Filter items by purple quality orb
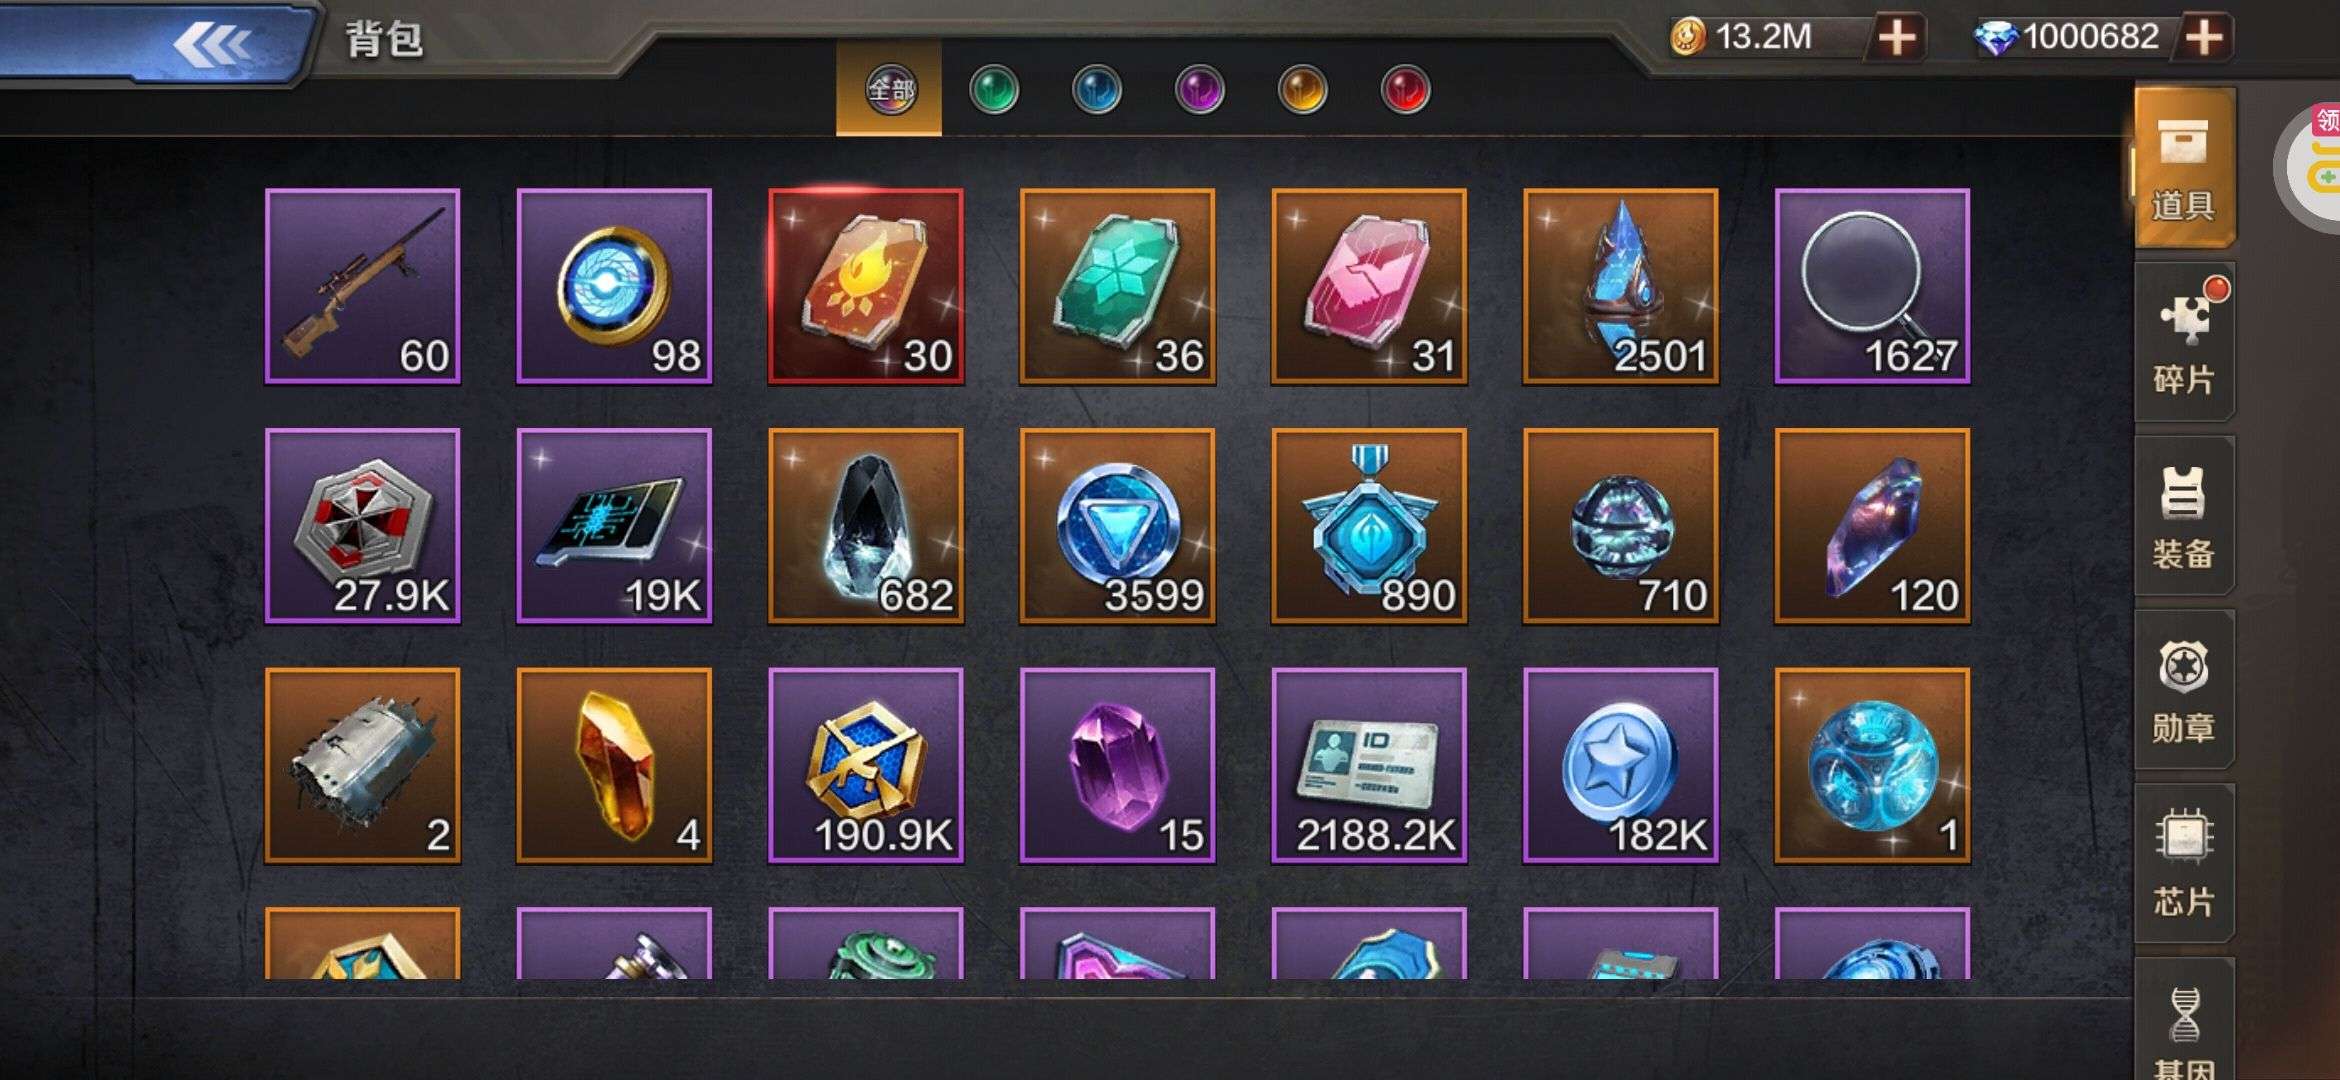2340x1080 pixels. click(1200, 90)
